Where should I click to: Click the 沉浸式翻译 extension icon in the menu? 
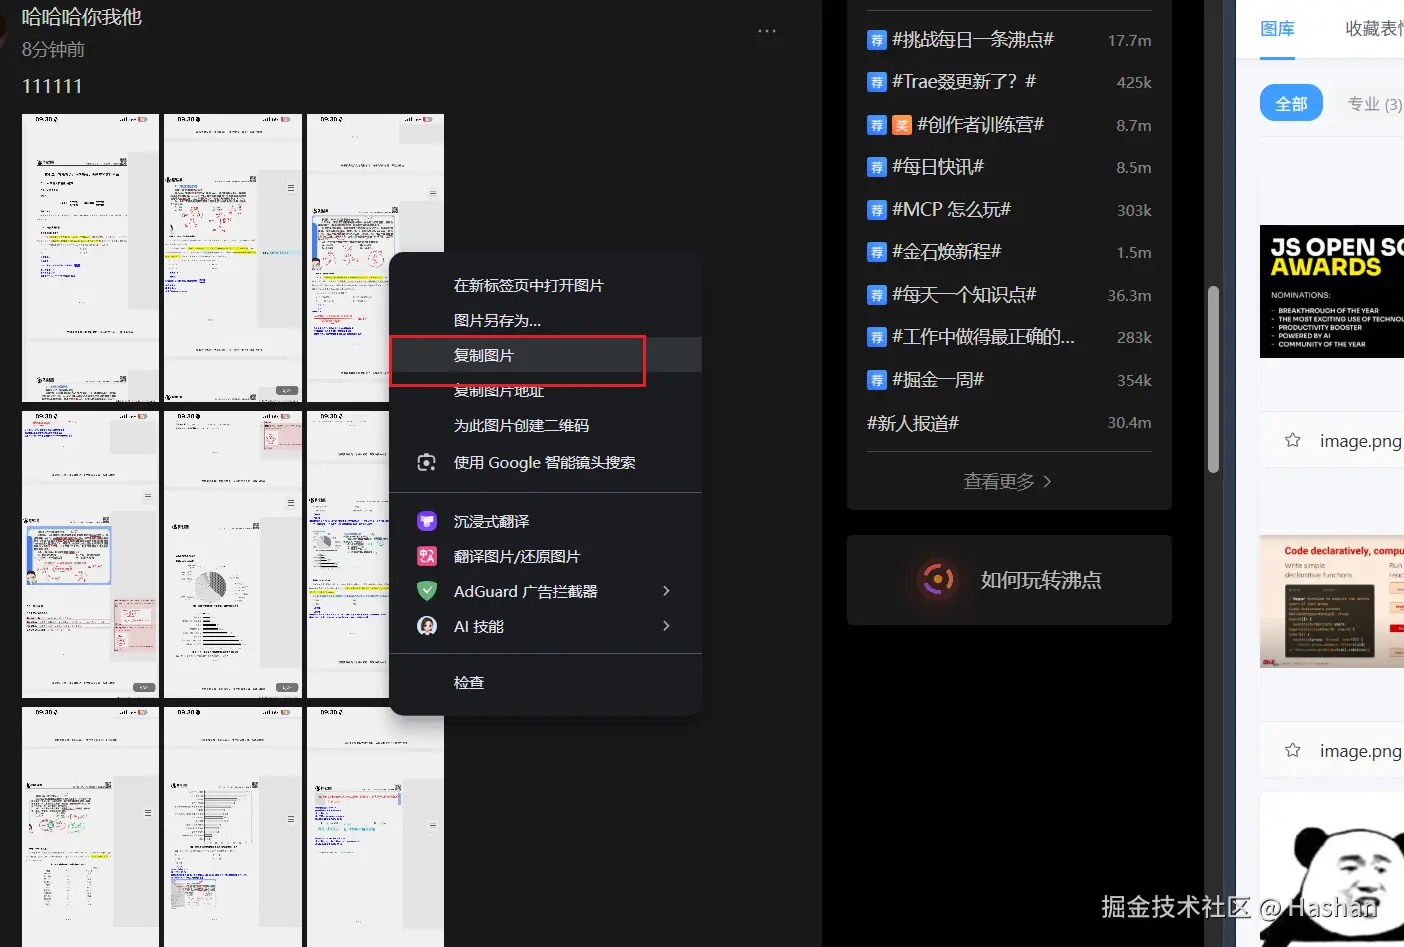426,520
